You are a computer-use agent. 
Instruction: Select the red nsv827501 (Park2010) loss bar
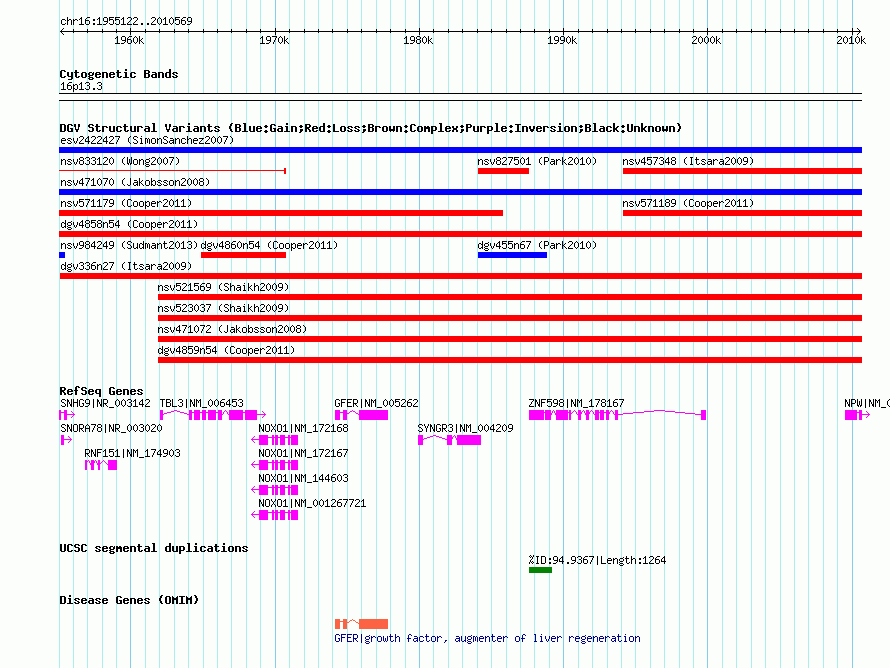[x=503, y=171]
